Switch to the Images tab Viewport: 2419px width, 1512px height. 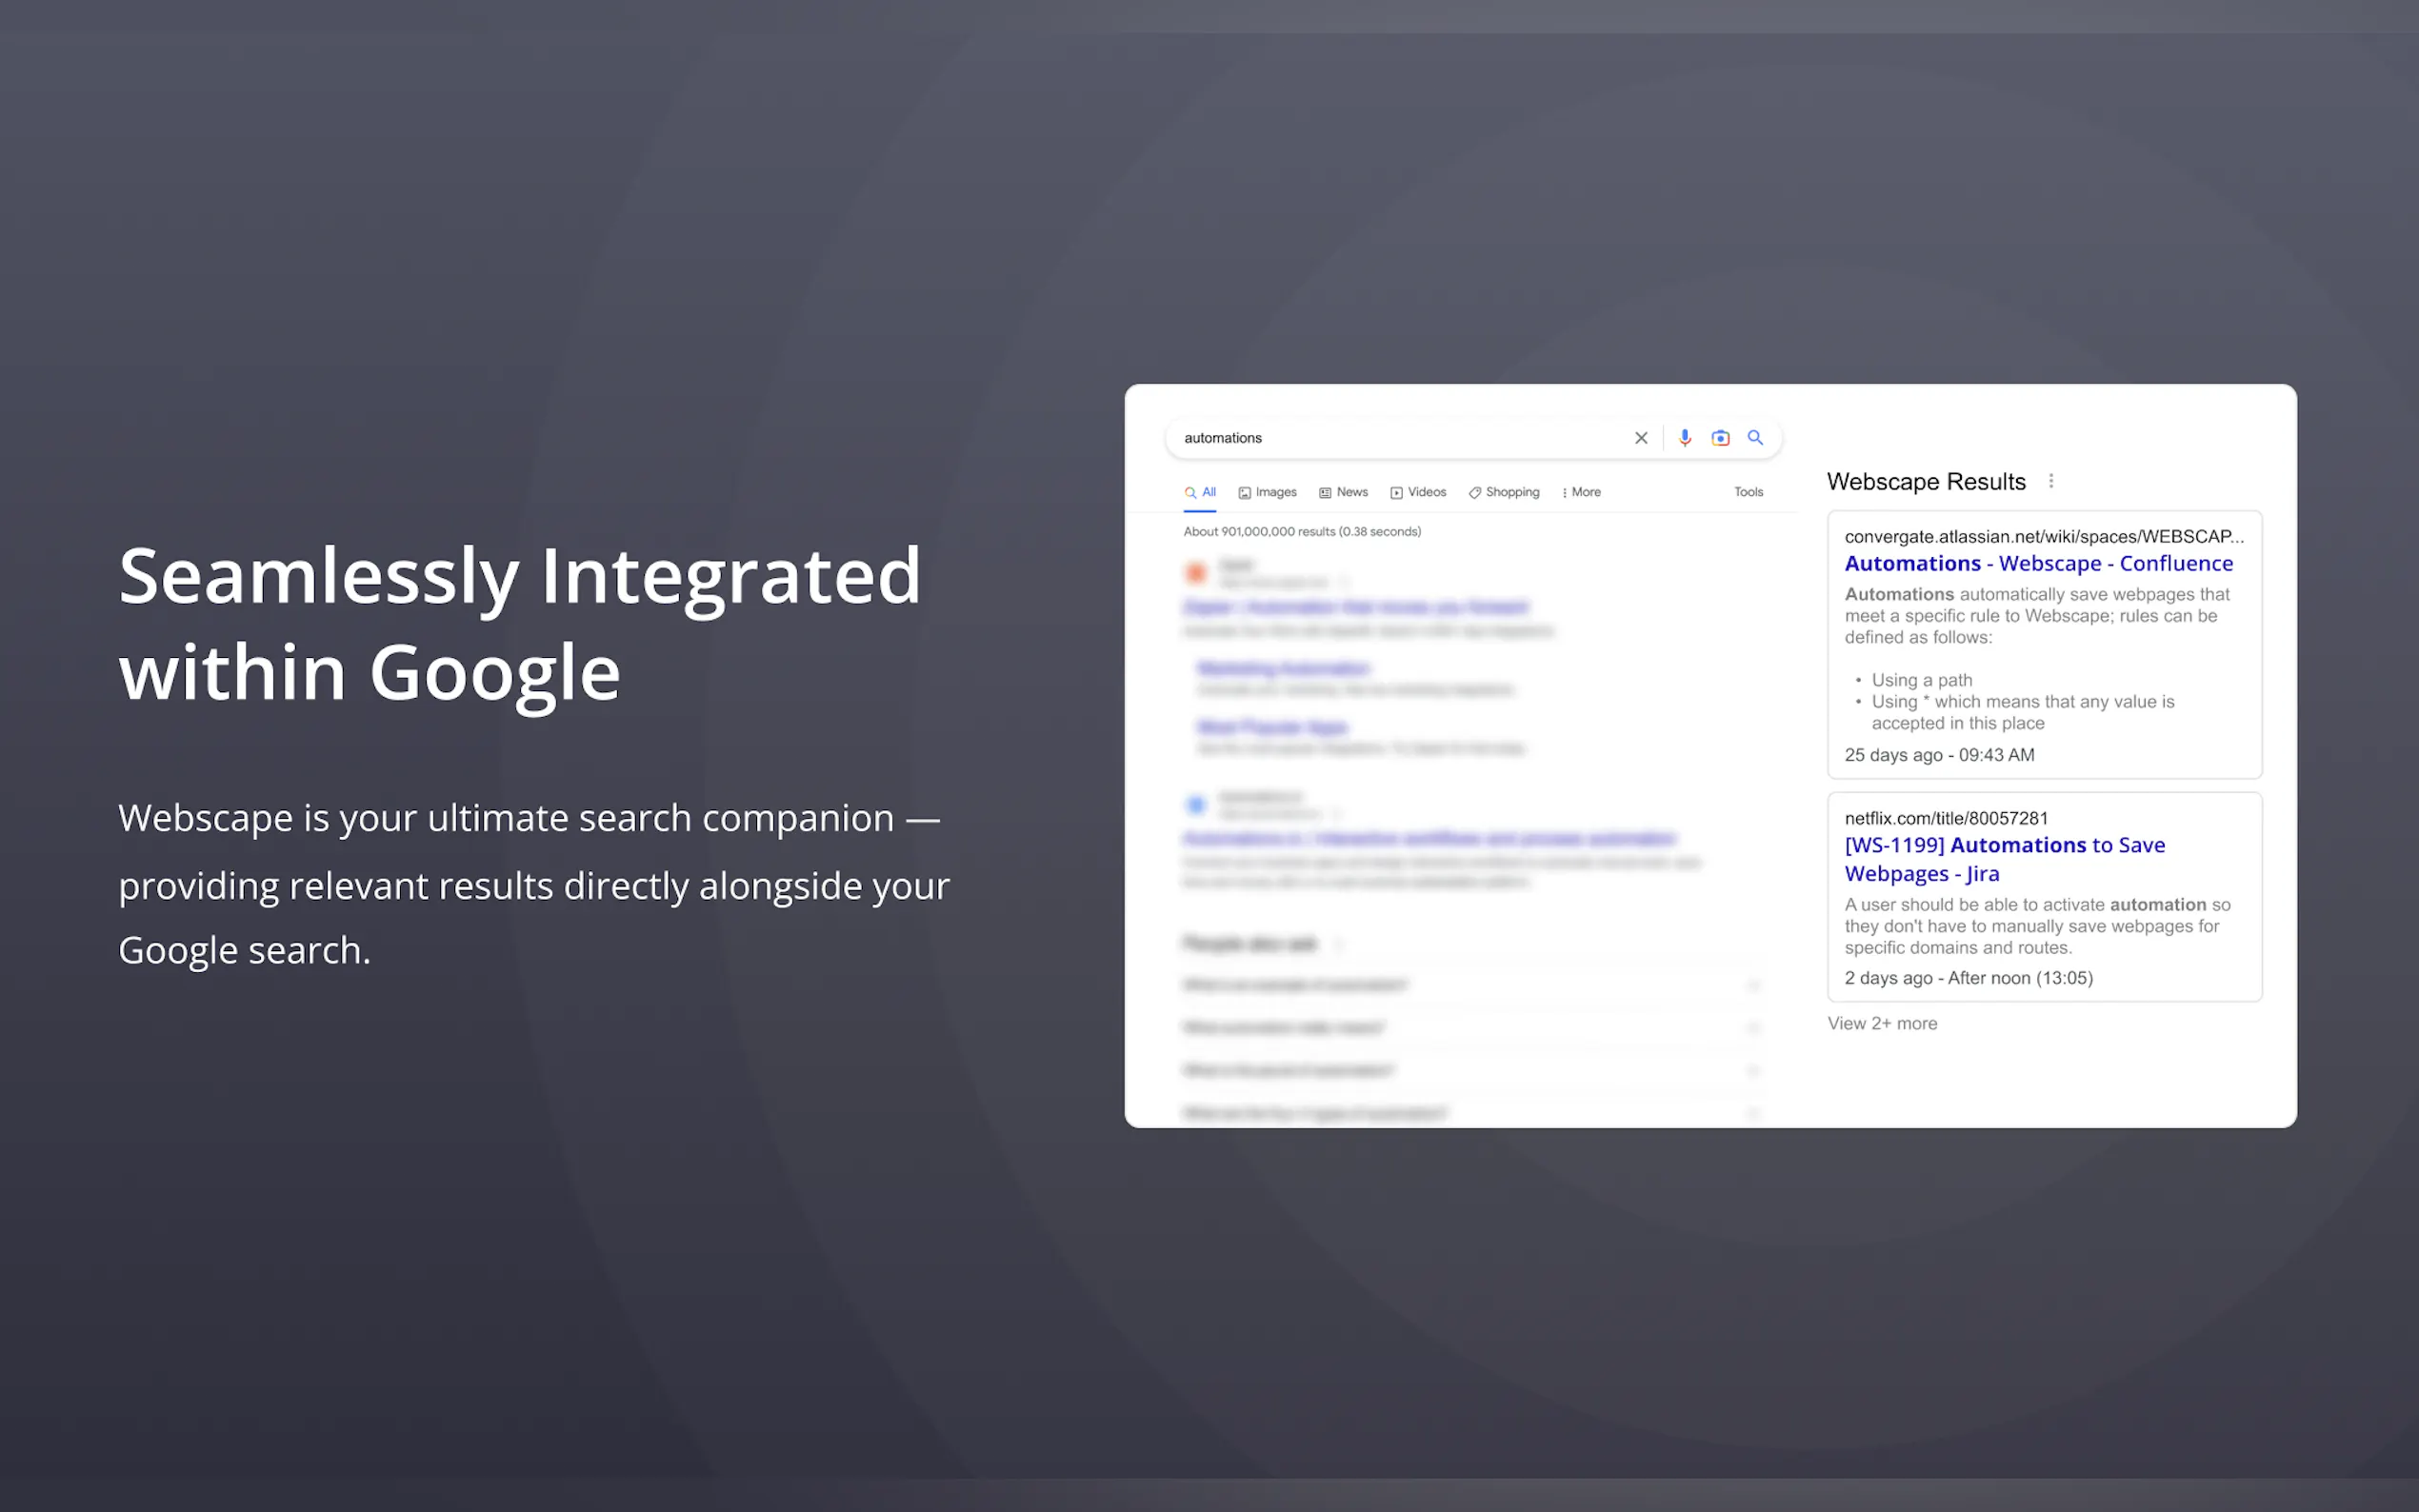(1267, 492)
